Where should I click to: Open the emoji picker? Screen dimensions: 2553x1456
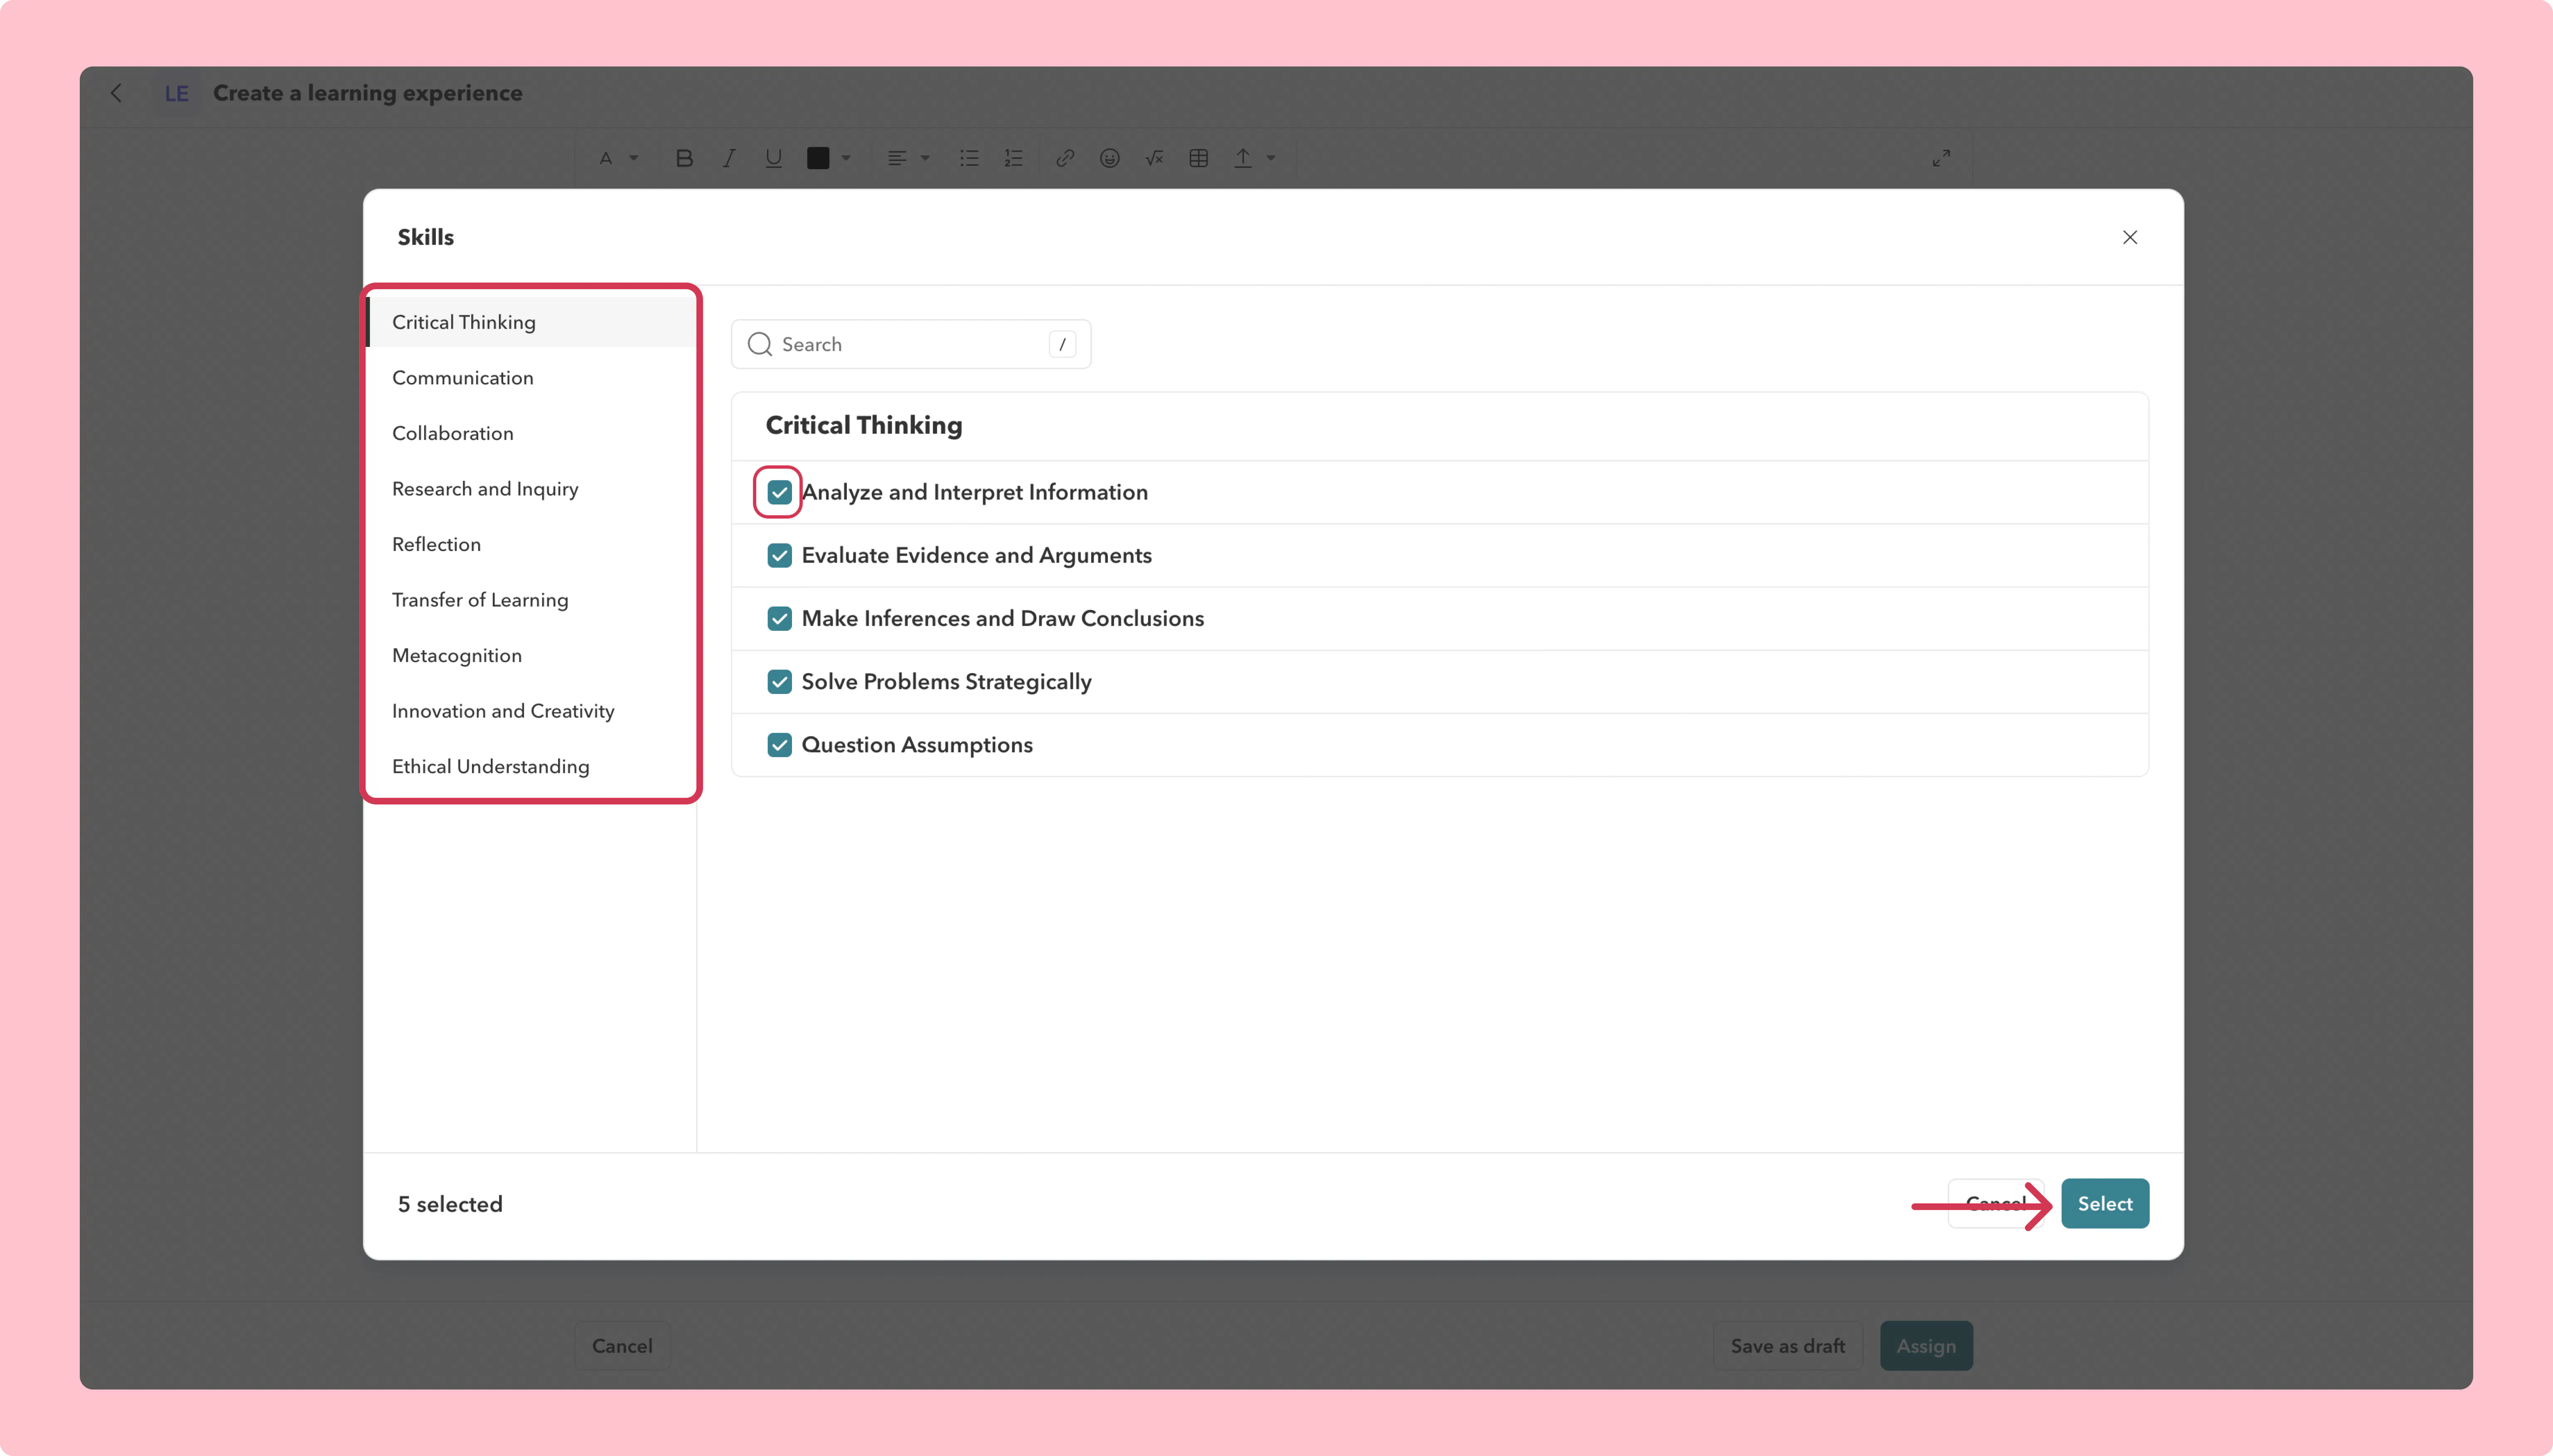(x=1110, y=158)
